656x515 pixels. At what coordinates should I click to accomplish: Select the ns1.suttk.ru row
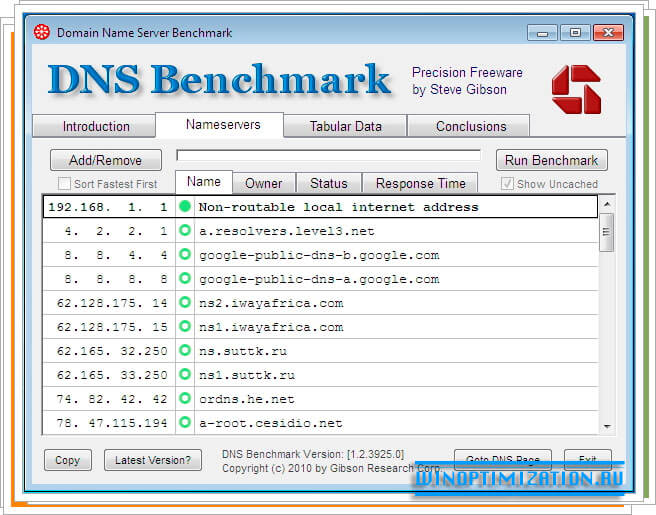click(320, 374)
